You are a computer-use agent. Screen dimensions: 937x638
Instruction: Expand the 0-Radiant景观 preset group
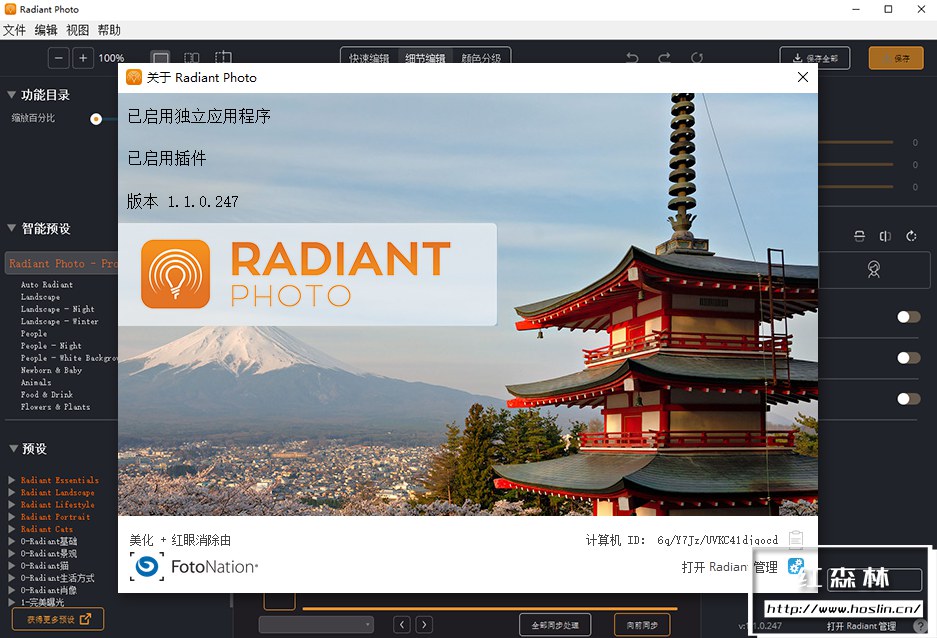[12, 553]
